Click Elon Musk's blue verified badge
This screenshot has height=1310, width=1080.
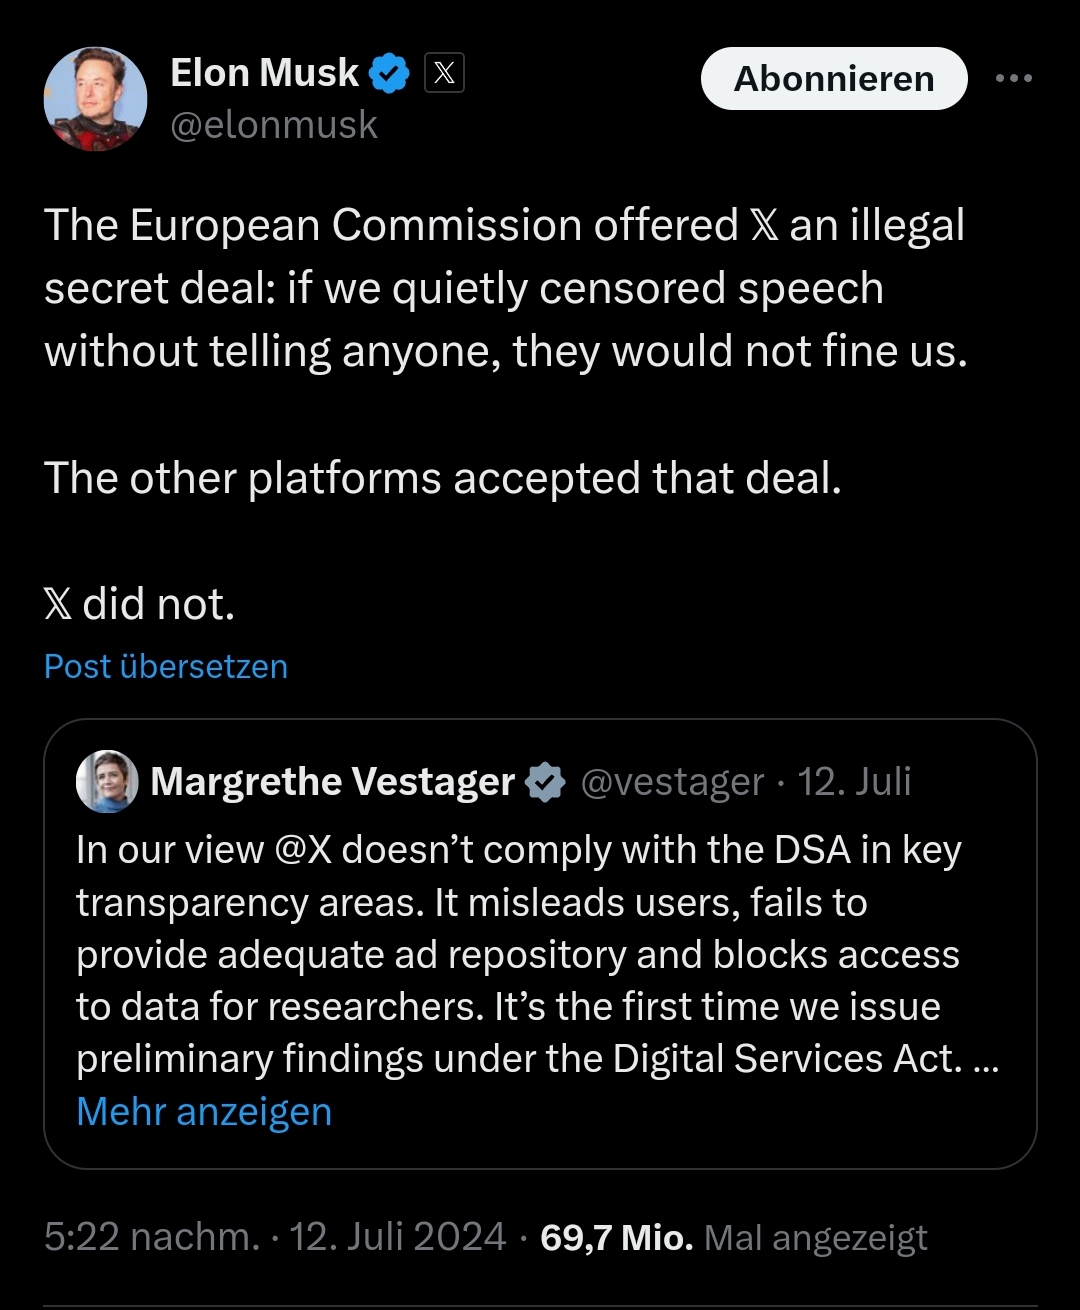390,74
